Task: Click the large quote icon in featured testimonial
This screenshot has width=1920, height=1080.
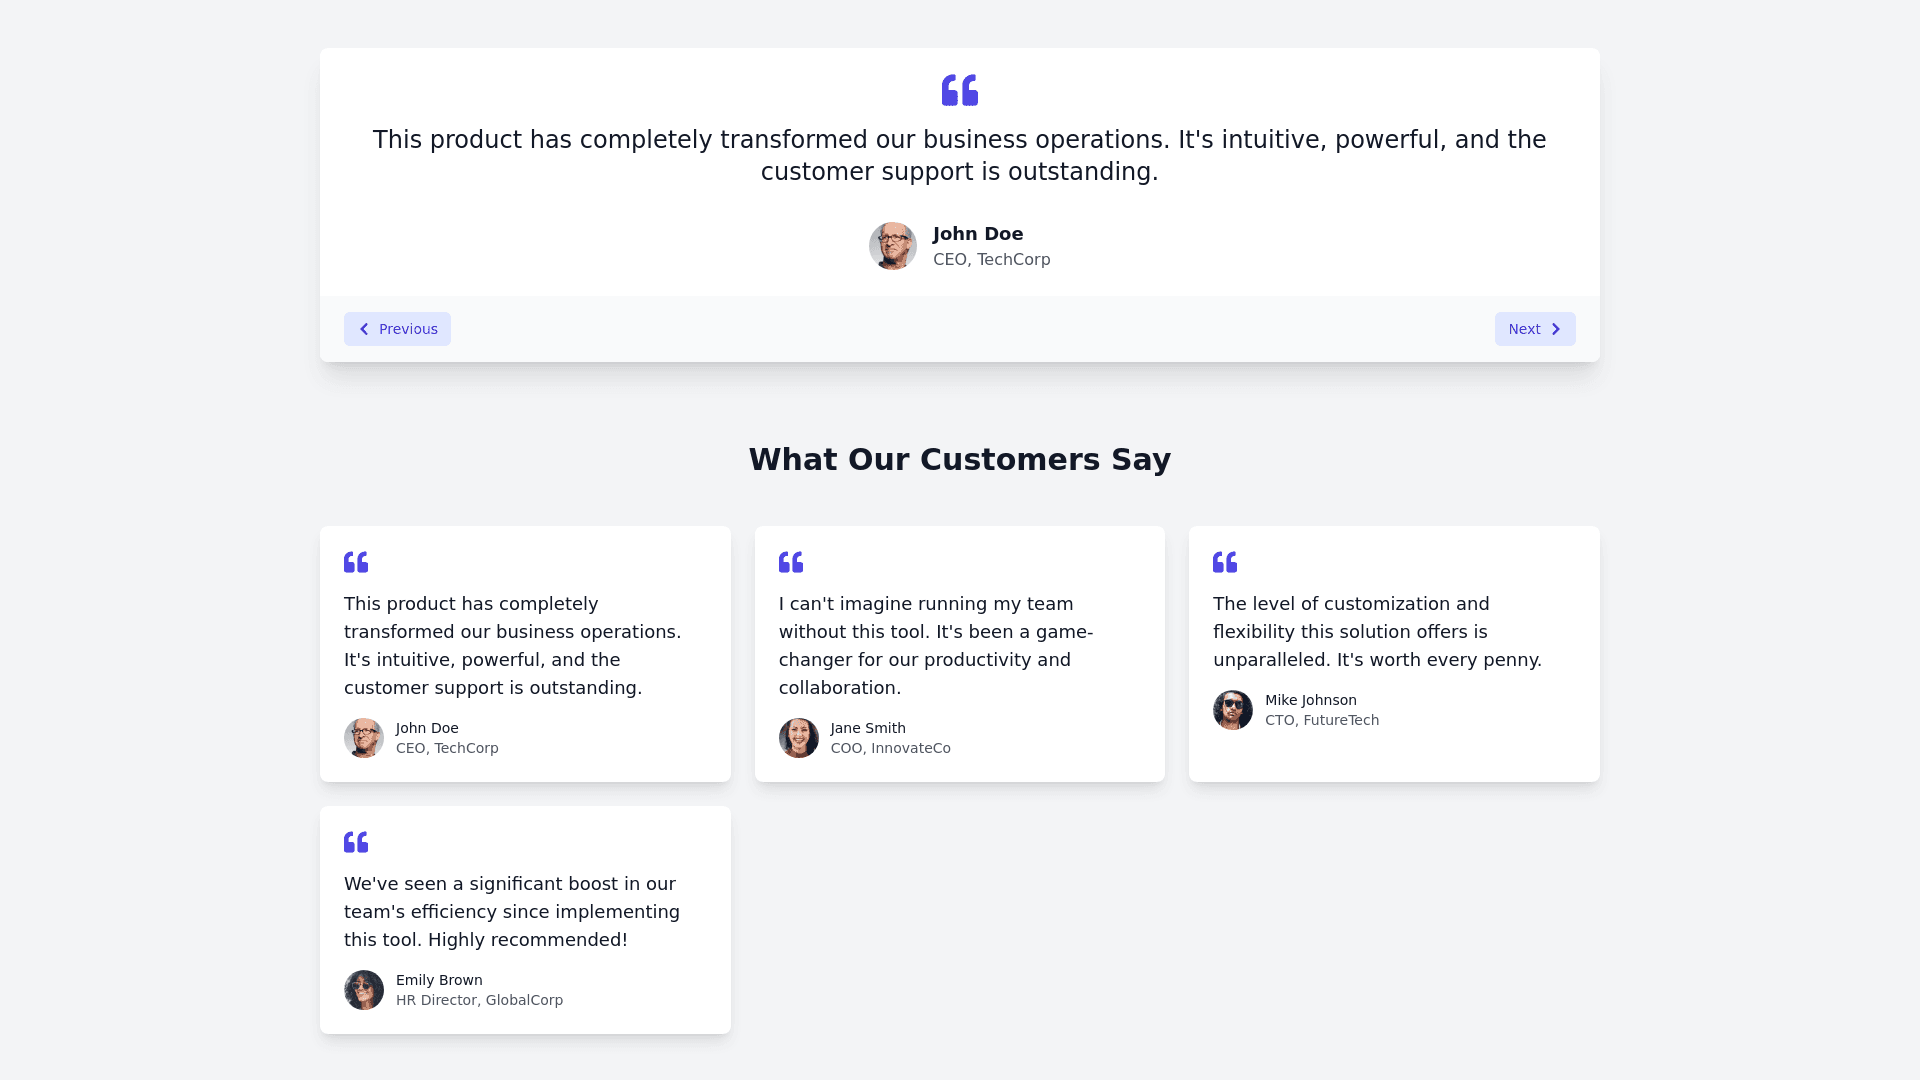Action: pos(960,90)
